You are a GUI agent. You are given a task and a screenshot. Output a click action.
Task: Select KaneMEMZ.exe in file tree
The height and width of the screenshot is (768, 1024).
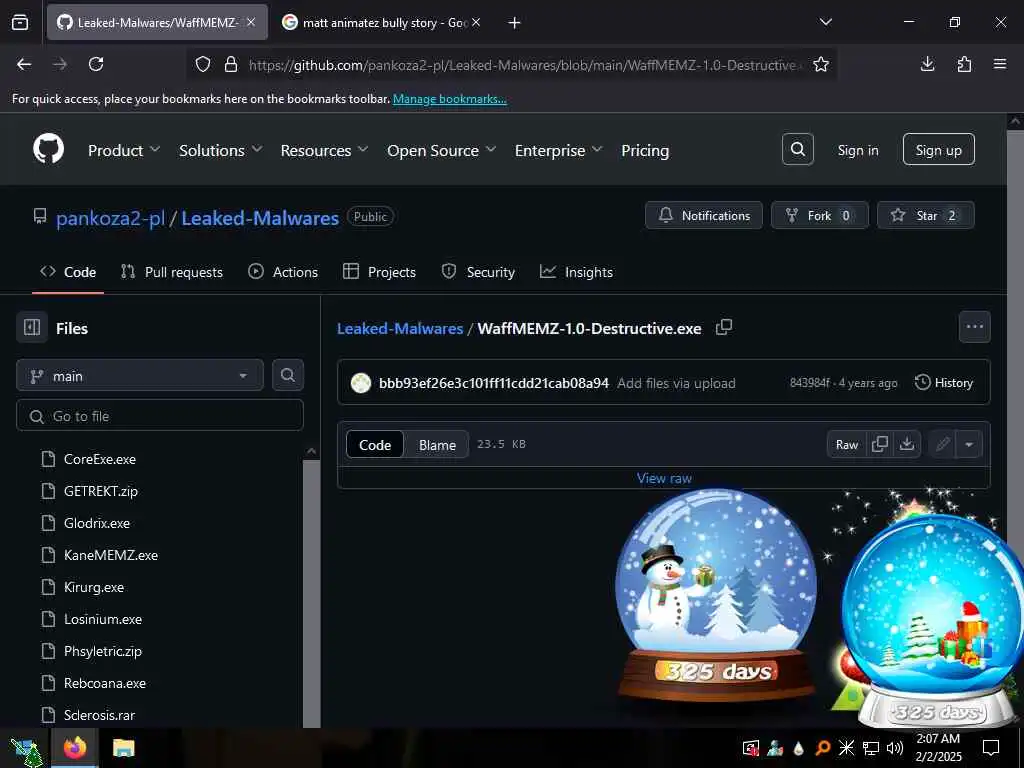pyautogui.click(x=110, y=555)
